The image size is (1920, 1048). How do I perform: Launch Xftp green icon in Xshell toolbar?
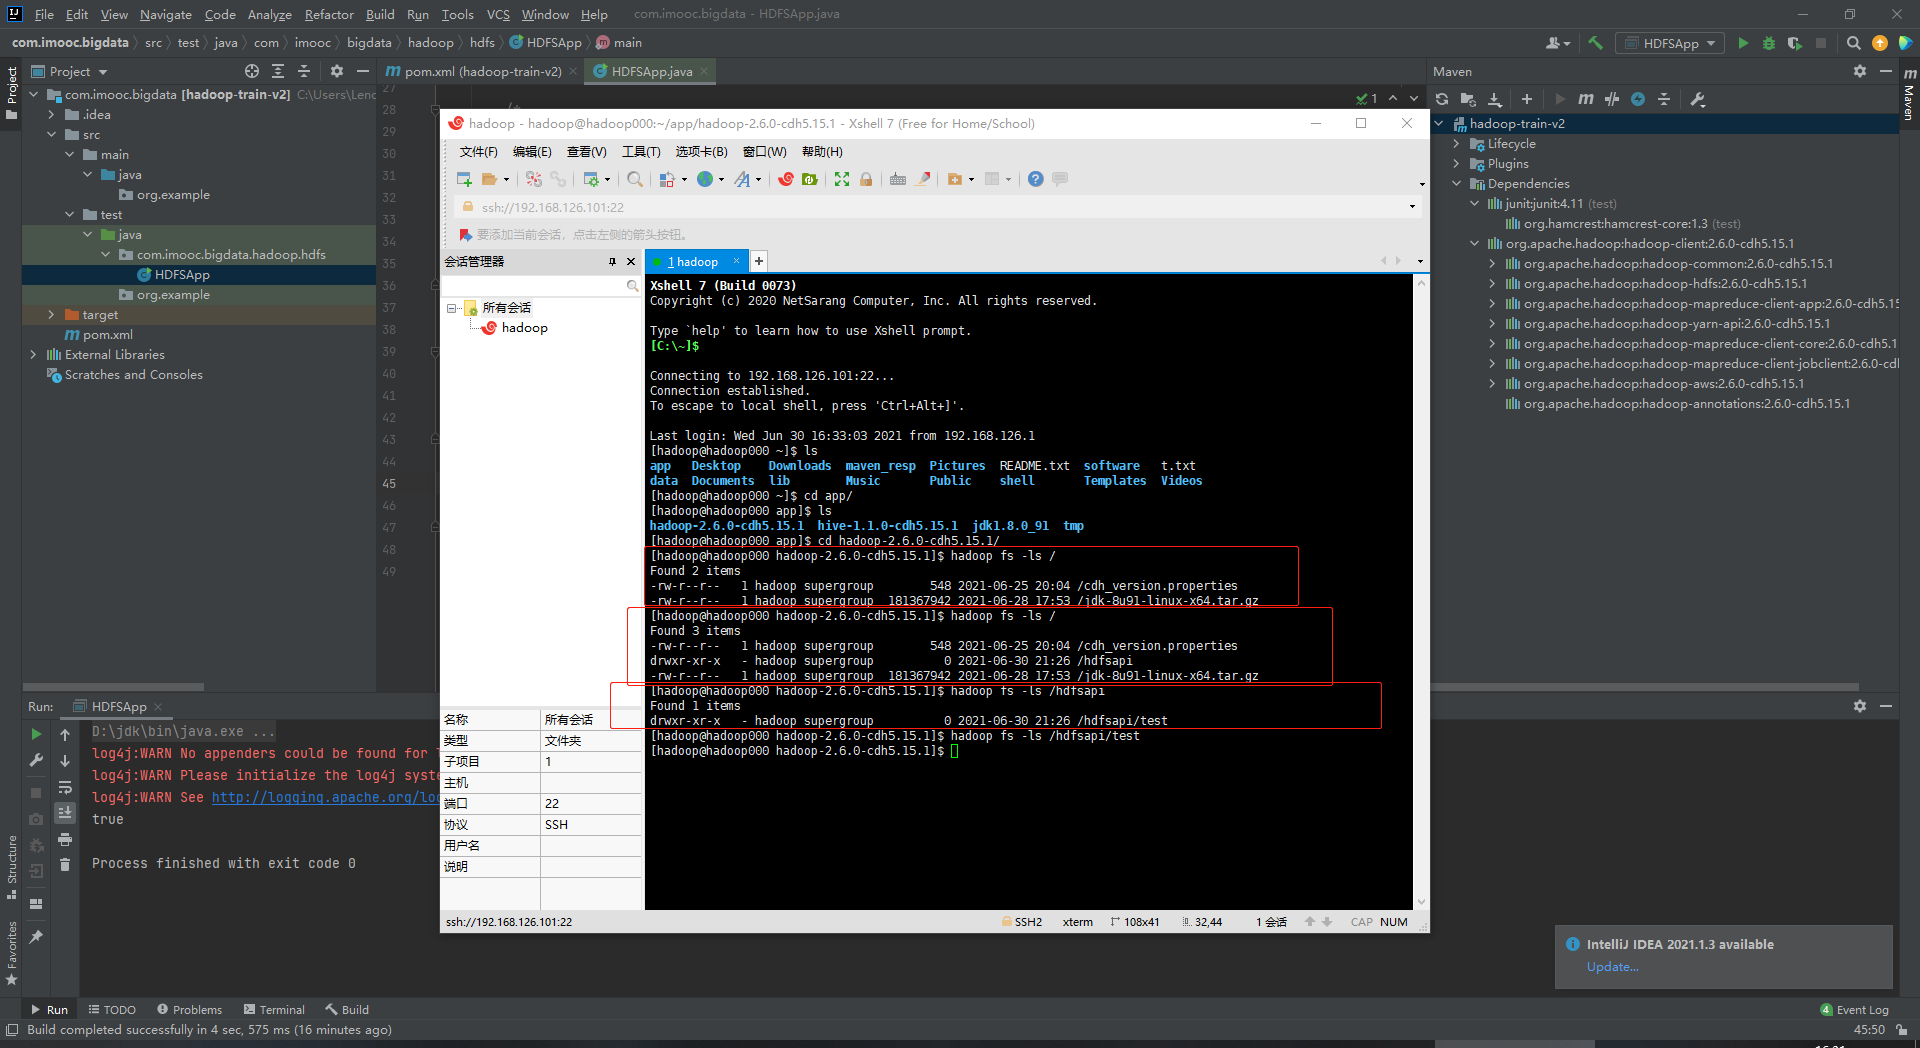pyautogui.click(x=810, y=179)
